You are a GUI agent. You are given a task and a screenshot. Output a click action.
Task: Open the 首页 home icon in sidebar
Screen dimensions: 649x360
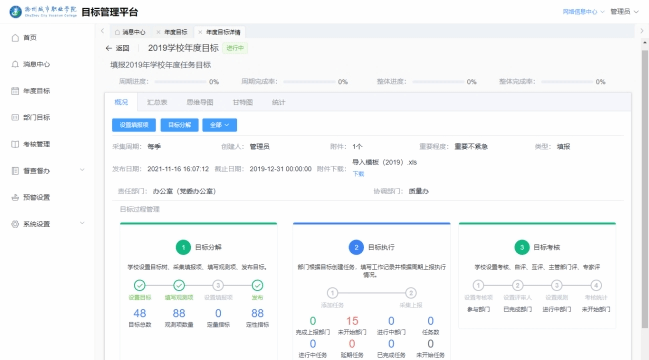click(15, 38)
